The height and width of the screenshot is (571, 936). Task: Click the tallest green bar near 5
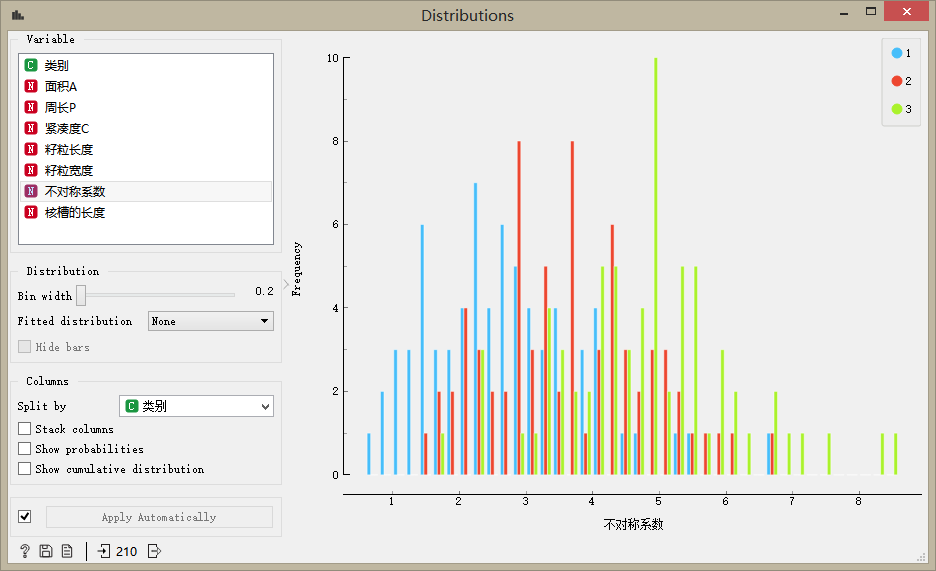pyautogui.click(x=655, y=266)
